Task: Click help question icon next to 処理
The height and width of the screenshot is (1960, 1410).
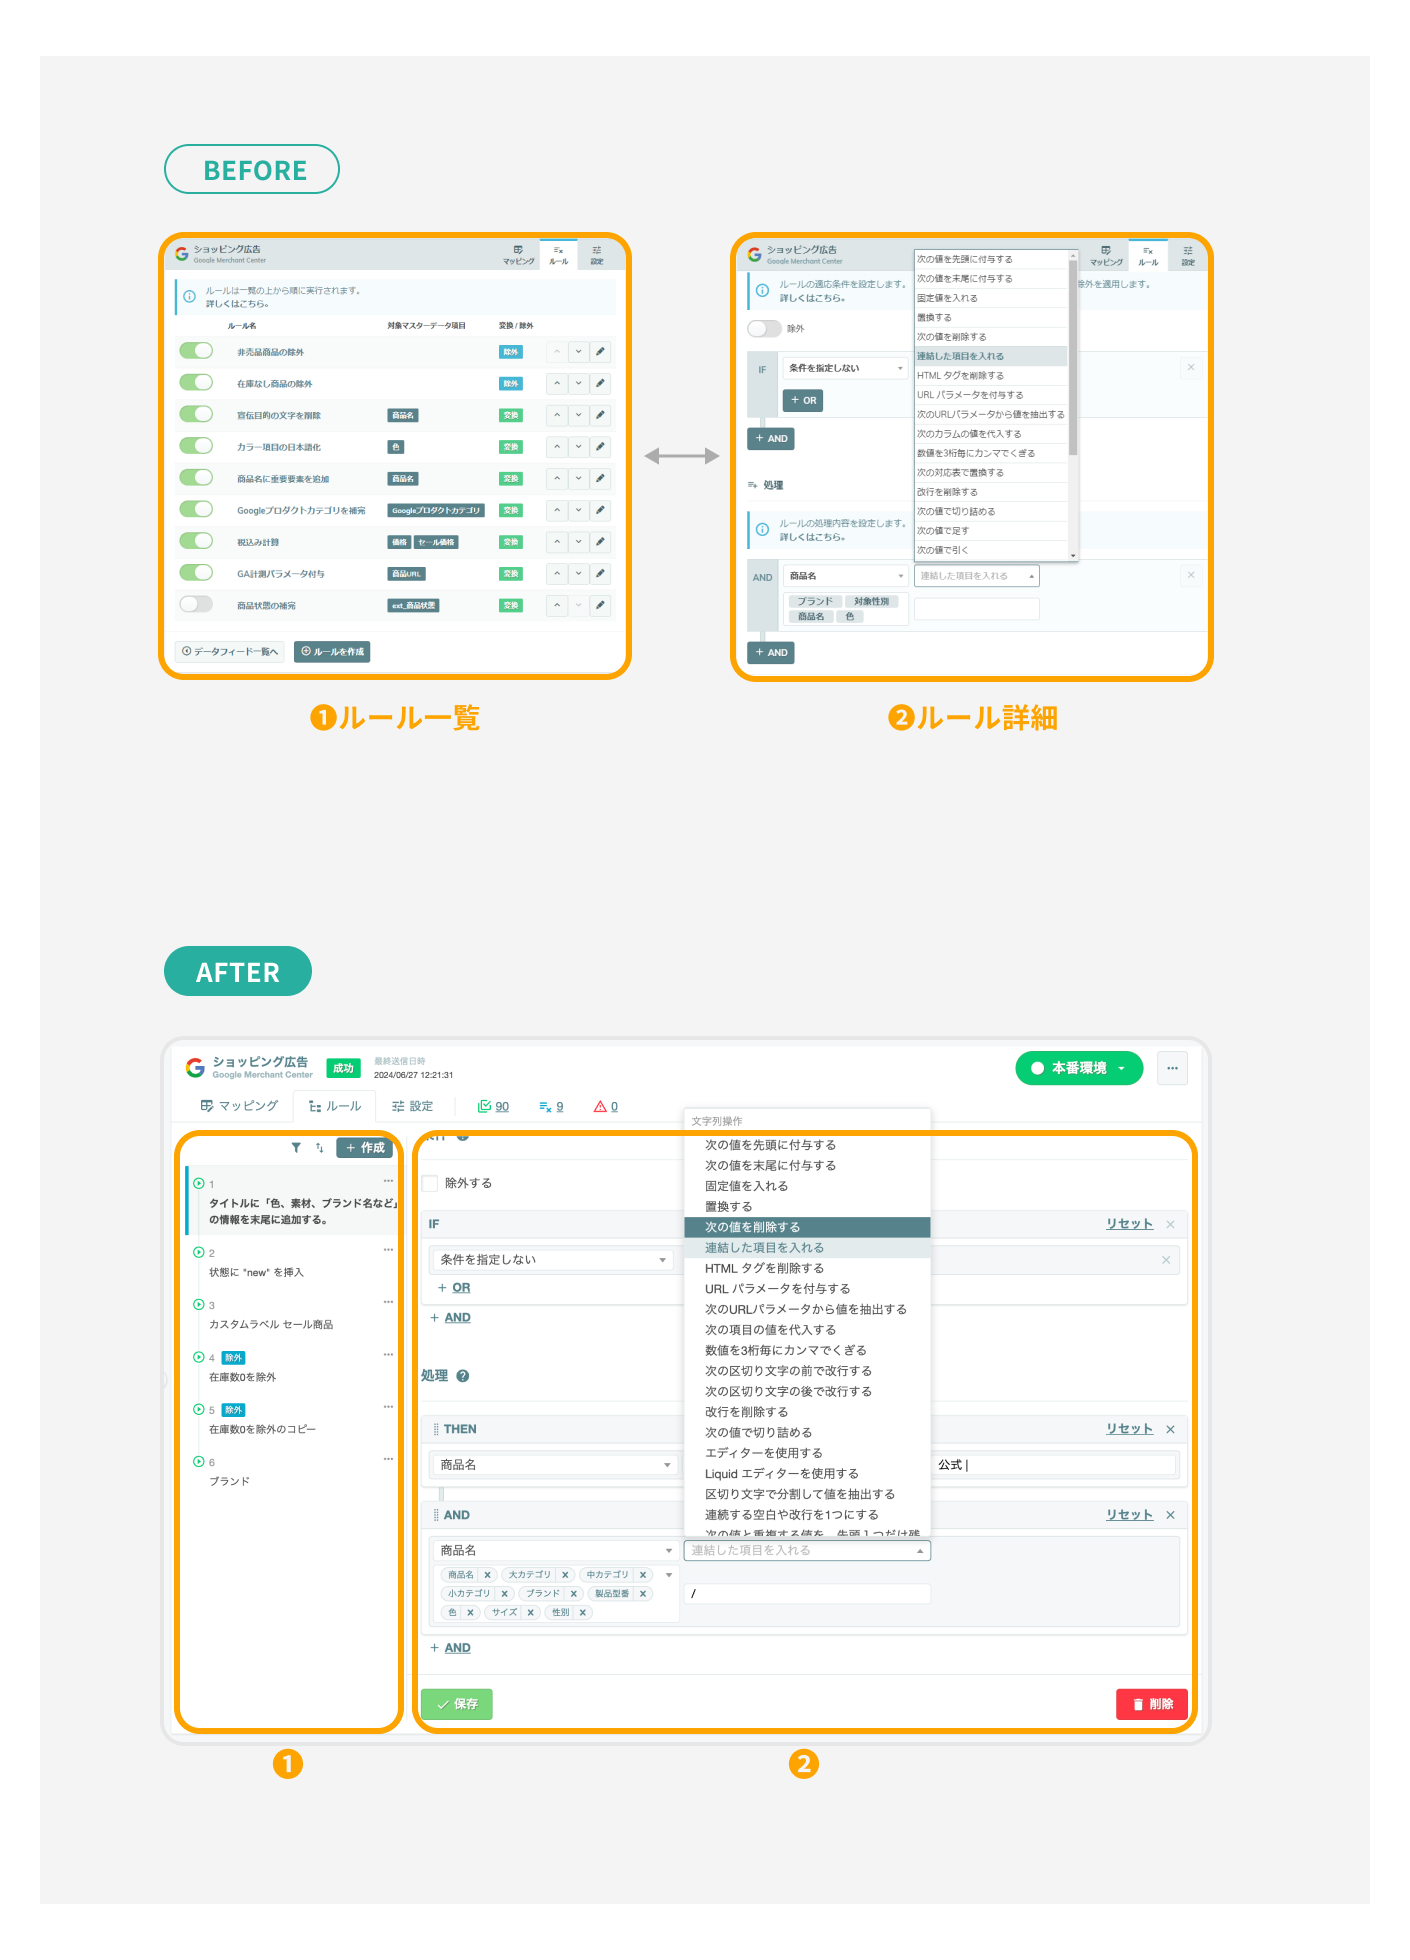Action: [x=463, y=1376]
